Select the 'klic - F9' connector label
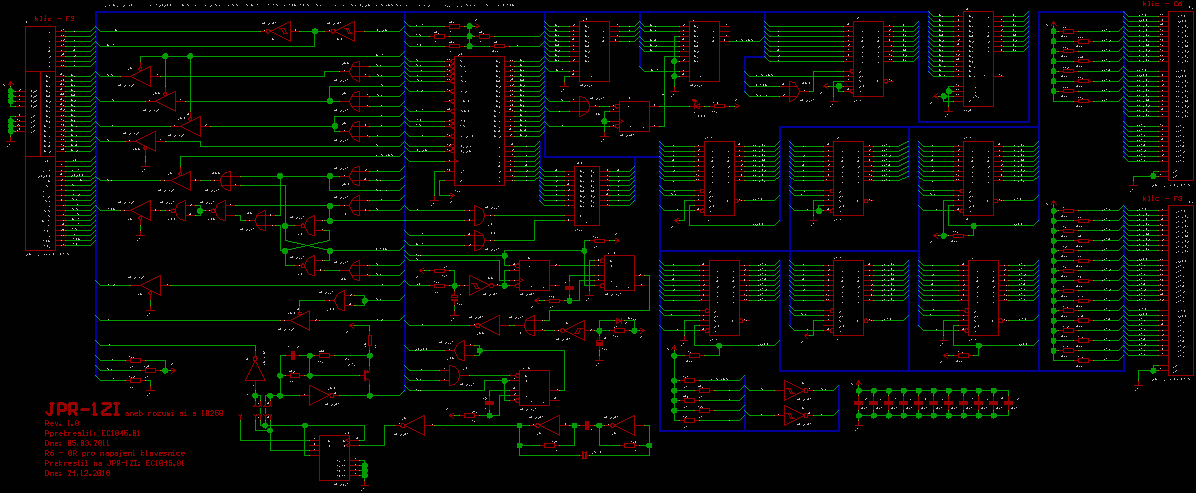 [1161, 199]
